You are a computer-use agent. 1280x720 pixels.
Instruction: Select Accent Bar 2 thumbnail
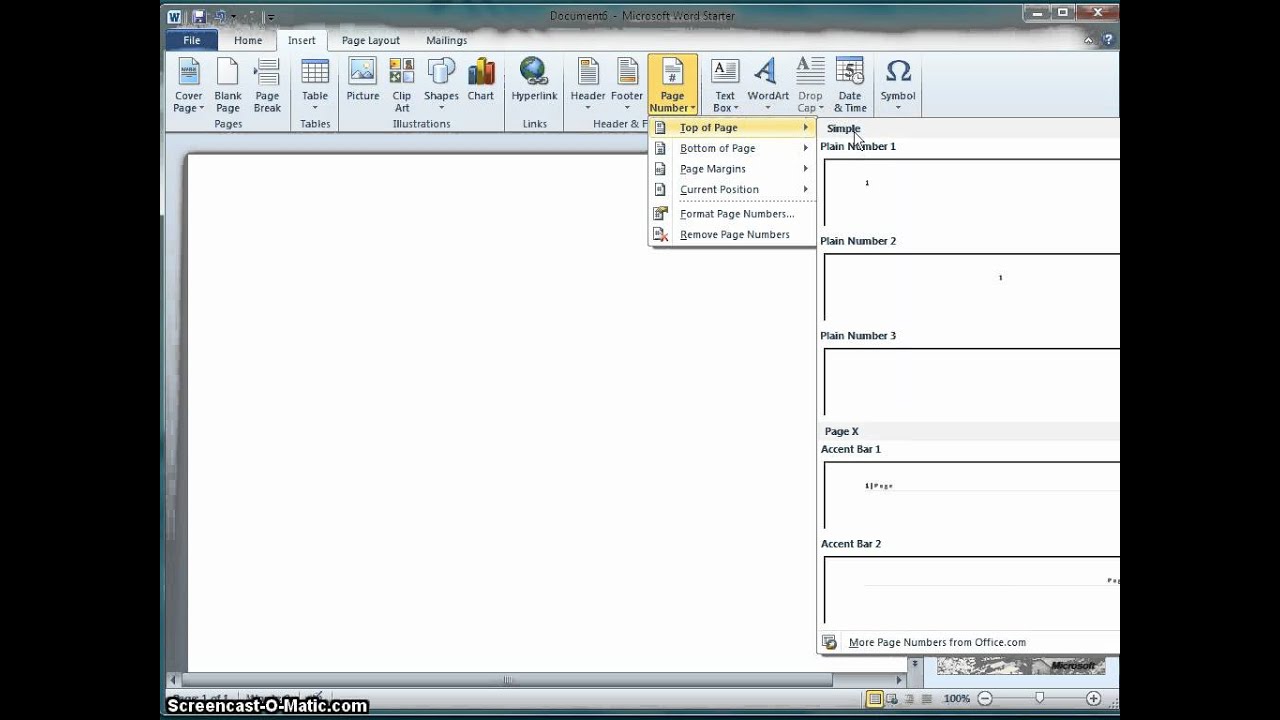coord(970,590)
